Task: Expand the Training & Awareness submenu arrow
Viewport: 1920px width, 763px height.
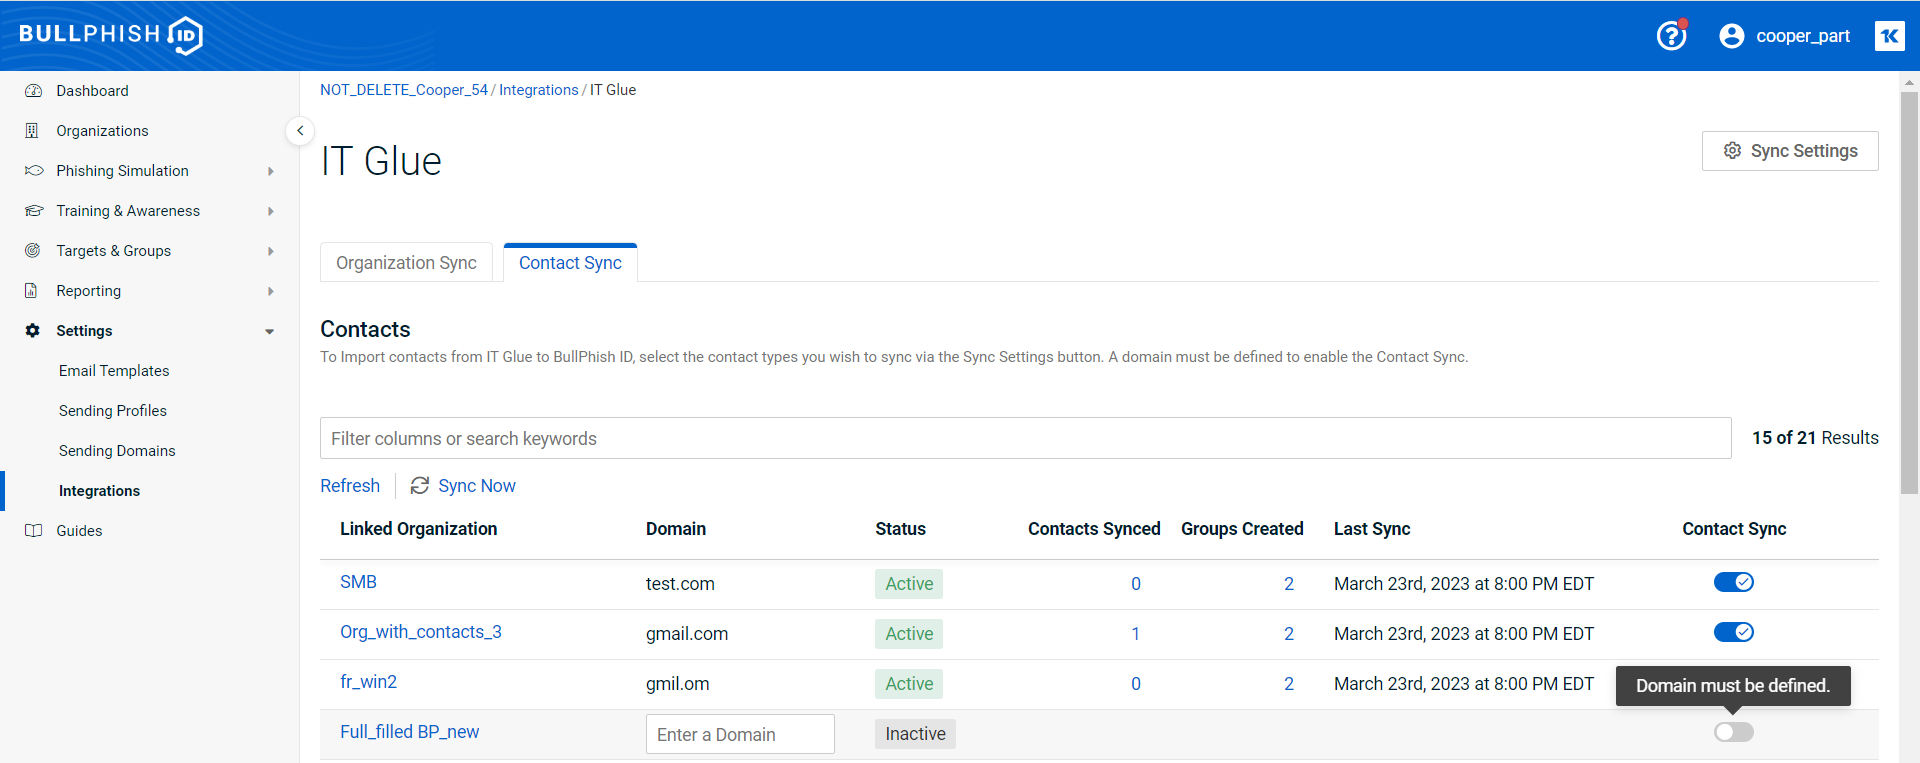Action: [x=271, y=211]
